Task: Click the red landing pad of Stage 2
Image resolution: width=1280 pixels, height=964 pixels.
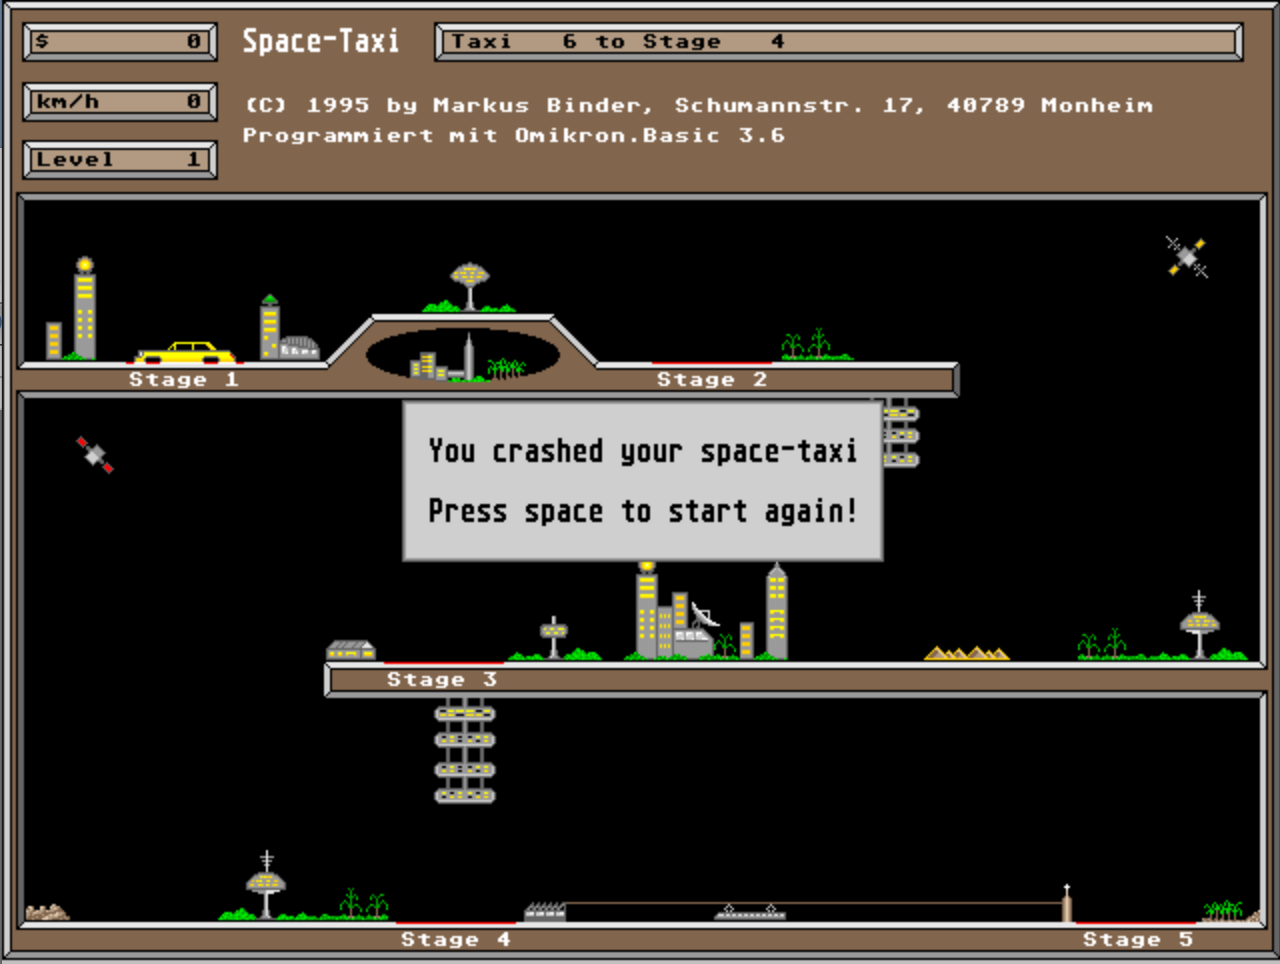Action: click(x=711, y=363)
